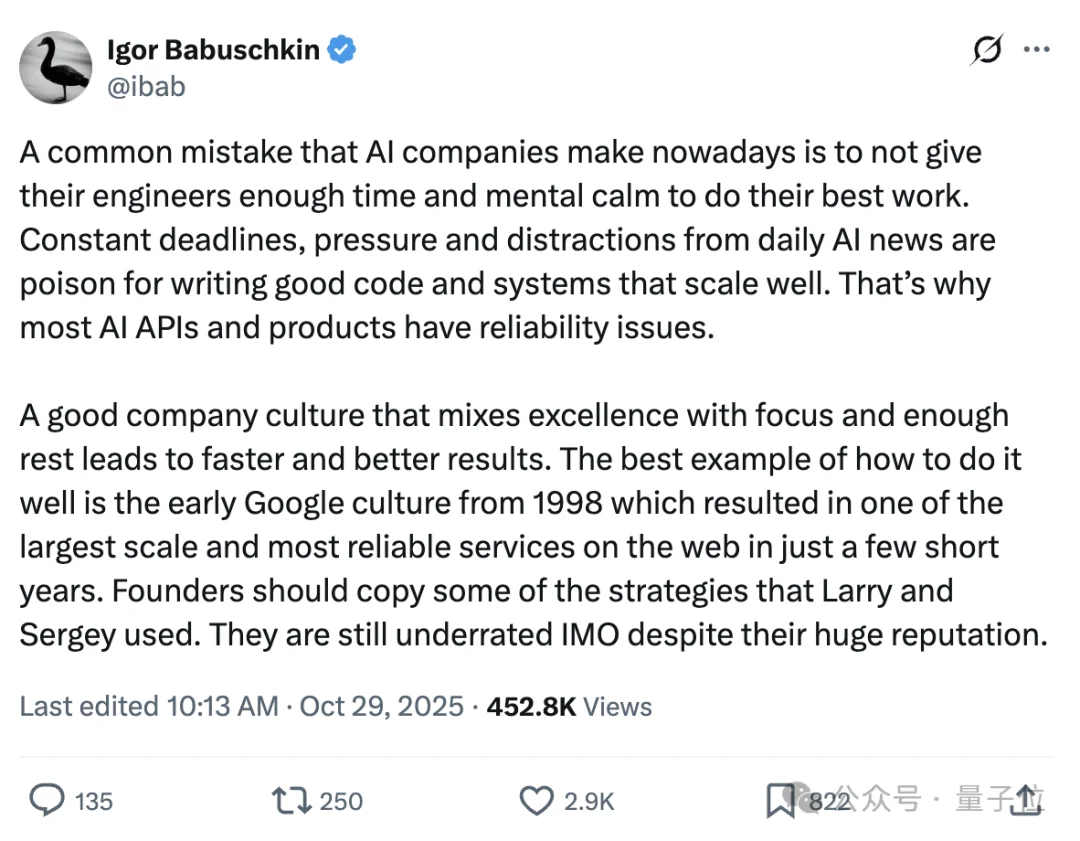
Task: Share the post via the upload arrow icon
Action: 1027,799
